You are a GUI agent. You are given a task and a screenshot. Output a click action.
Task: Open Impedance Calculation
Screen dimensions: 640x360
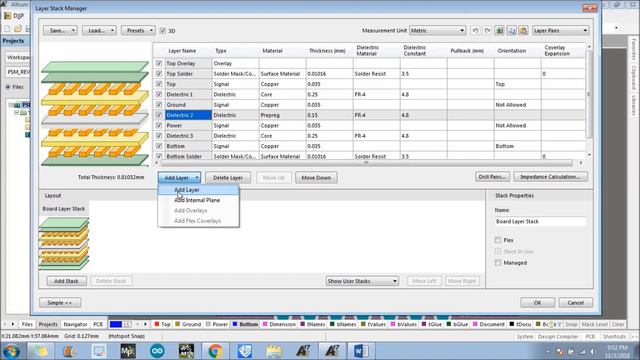[x=550, y=177]
